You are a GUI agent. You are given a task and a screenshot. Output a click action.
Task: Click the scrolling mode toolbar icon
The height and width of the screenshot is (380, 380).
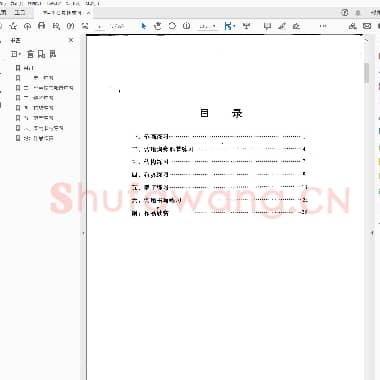247,26
